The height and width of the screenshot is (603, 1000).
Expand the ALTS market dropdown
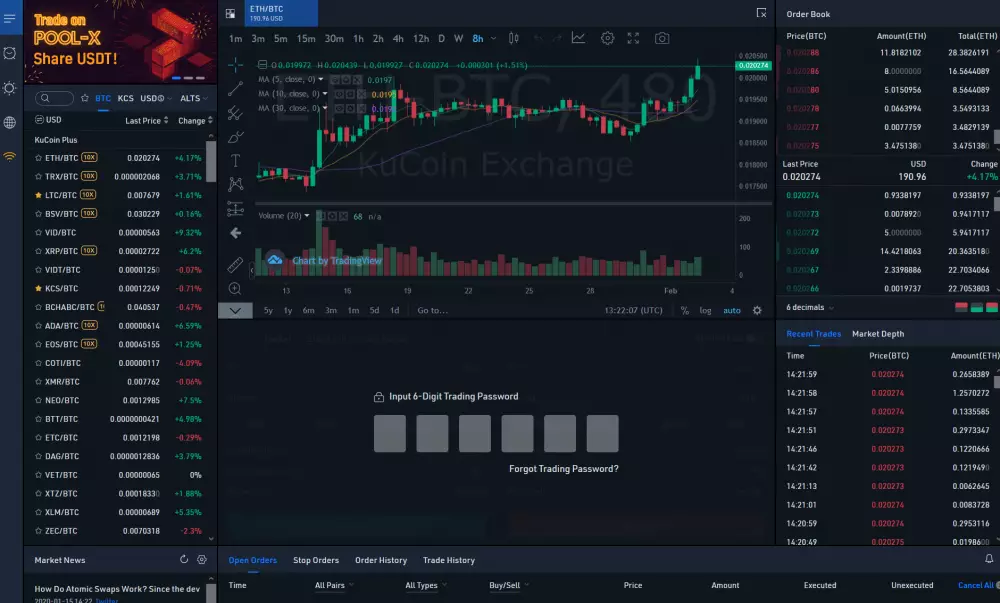(x=193, y=99)
